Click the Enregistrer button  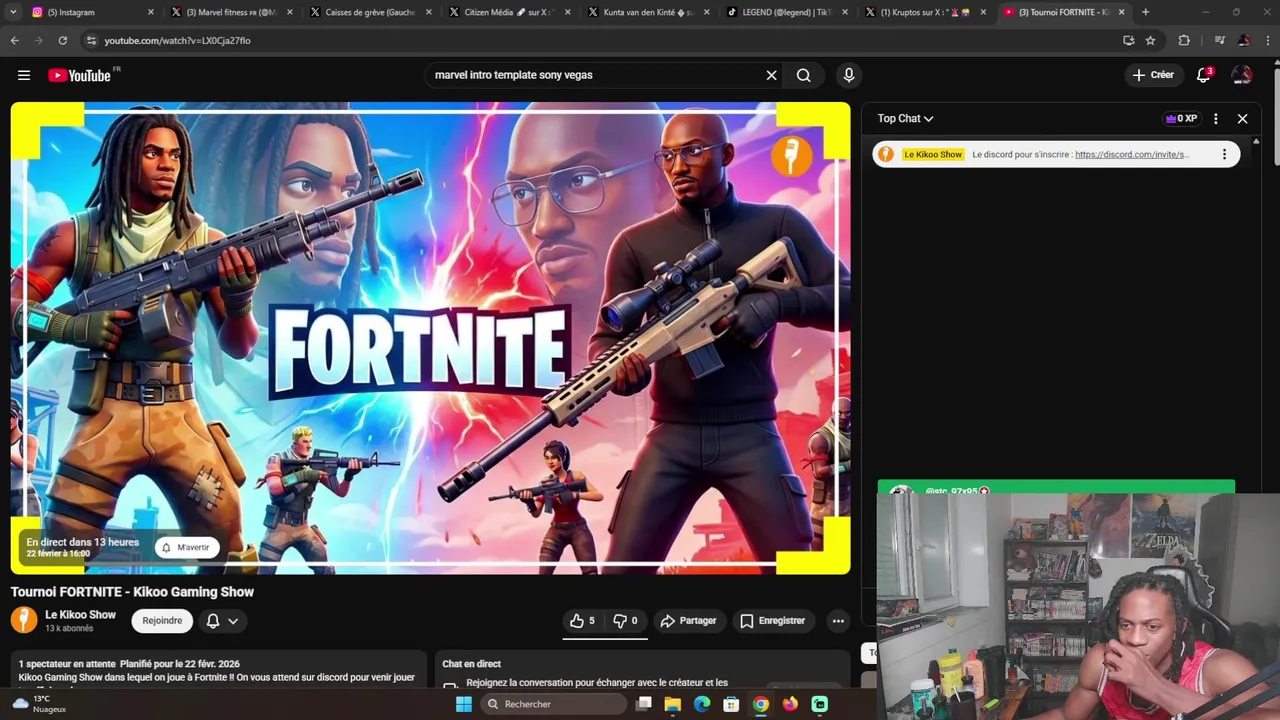(772, 621)
